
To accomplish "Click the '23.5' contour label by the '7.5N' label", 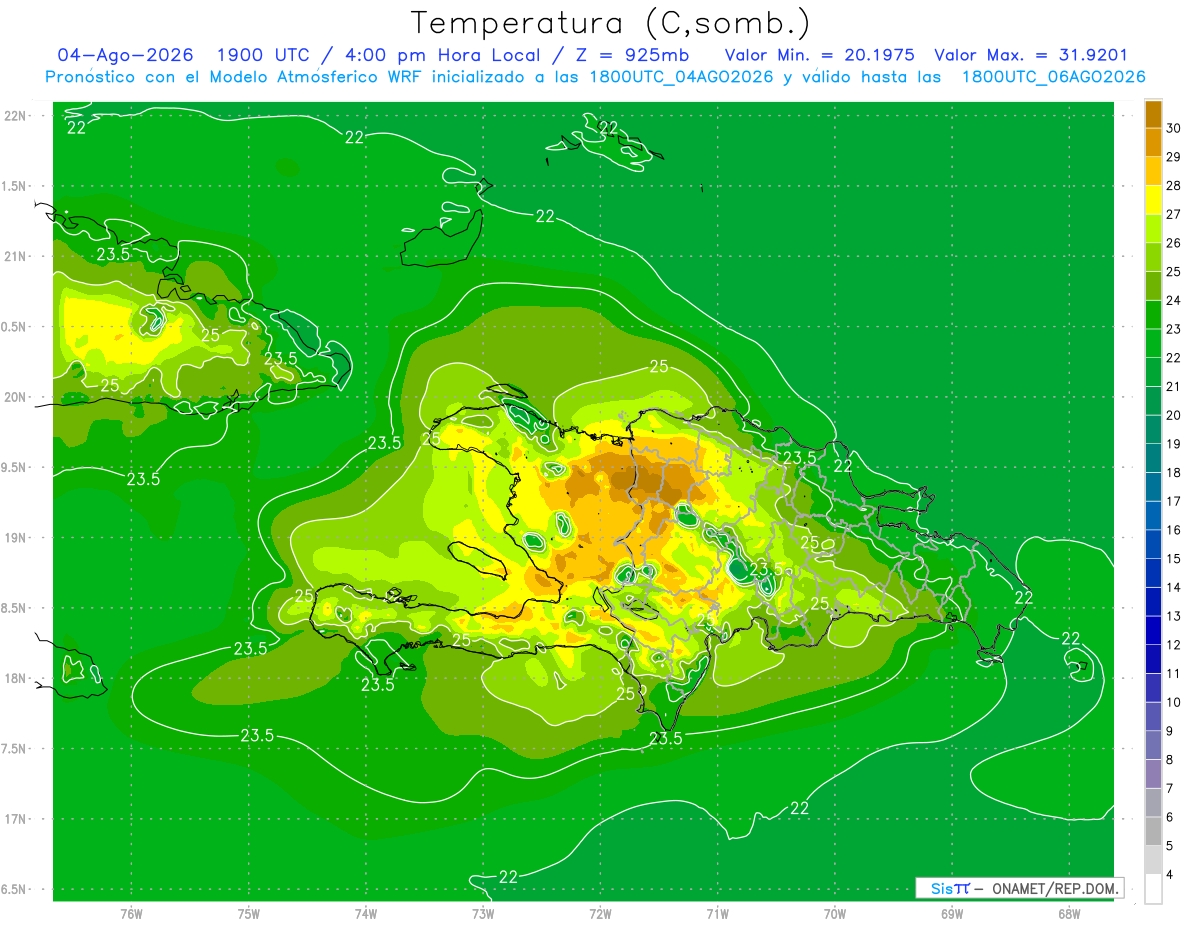I will click(x=257, y=736).
